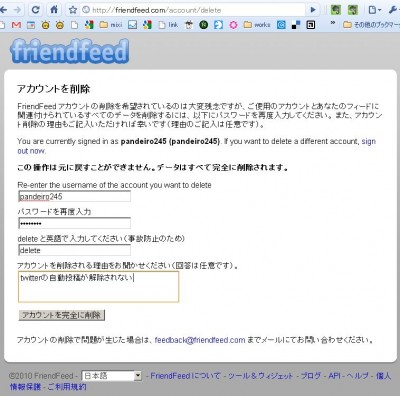Open the blue swirl bookmark after works

click(x=281, y=25)
